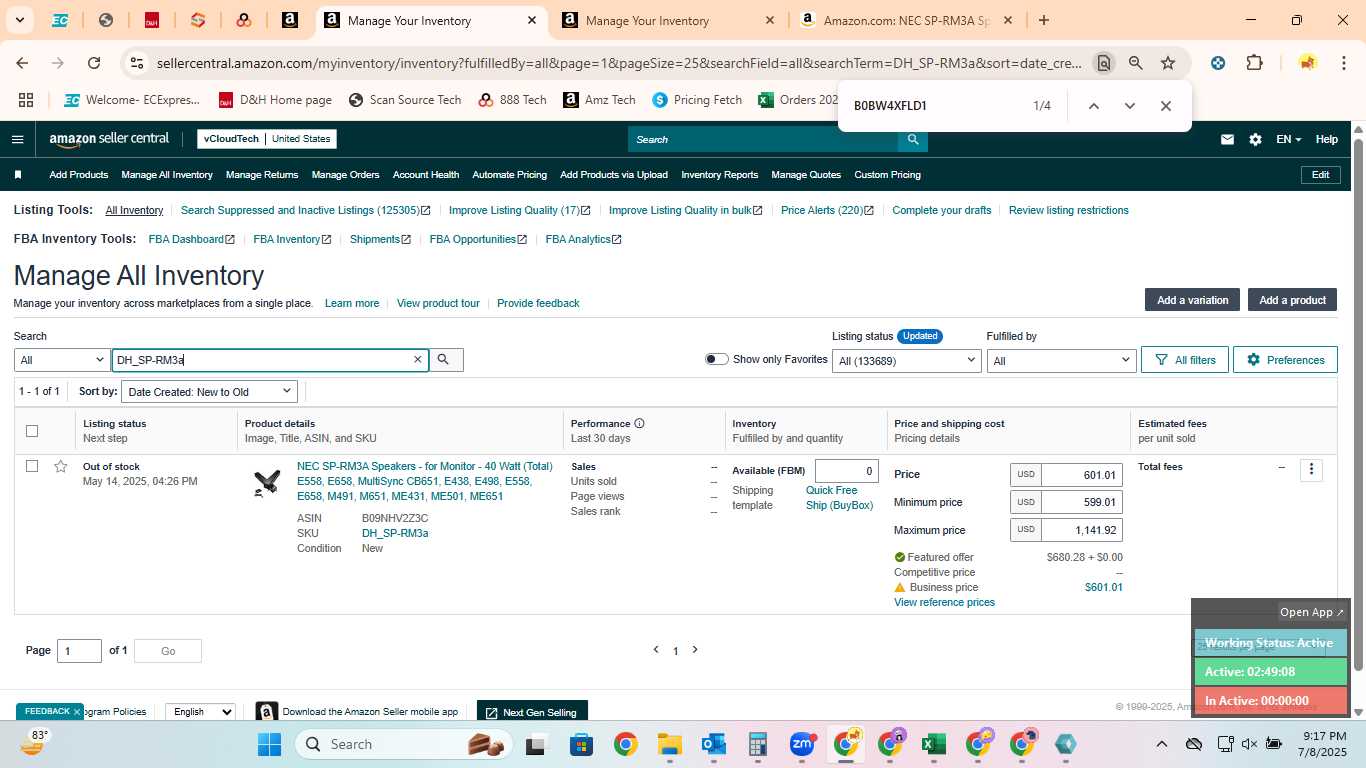Open Manage Returns menu item

coord(262,175)
